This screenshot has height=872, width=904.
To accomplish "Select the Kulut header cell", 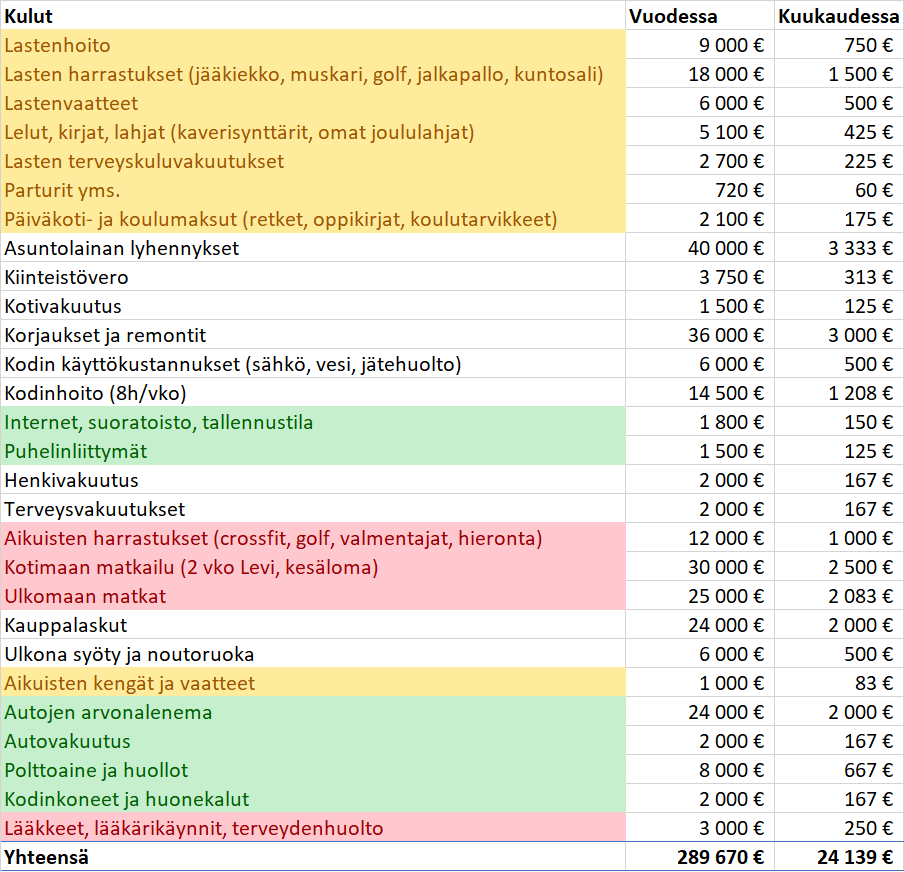I will (x=30, y=16).
